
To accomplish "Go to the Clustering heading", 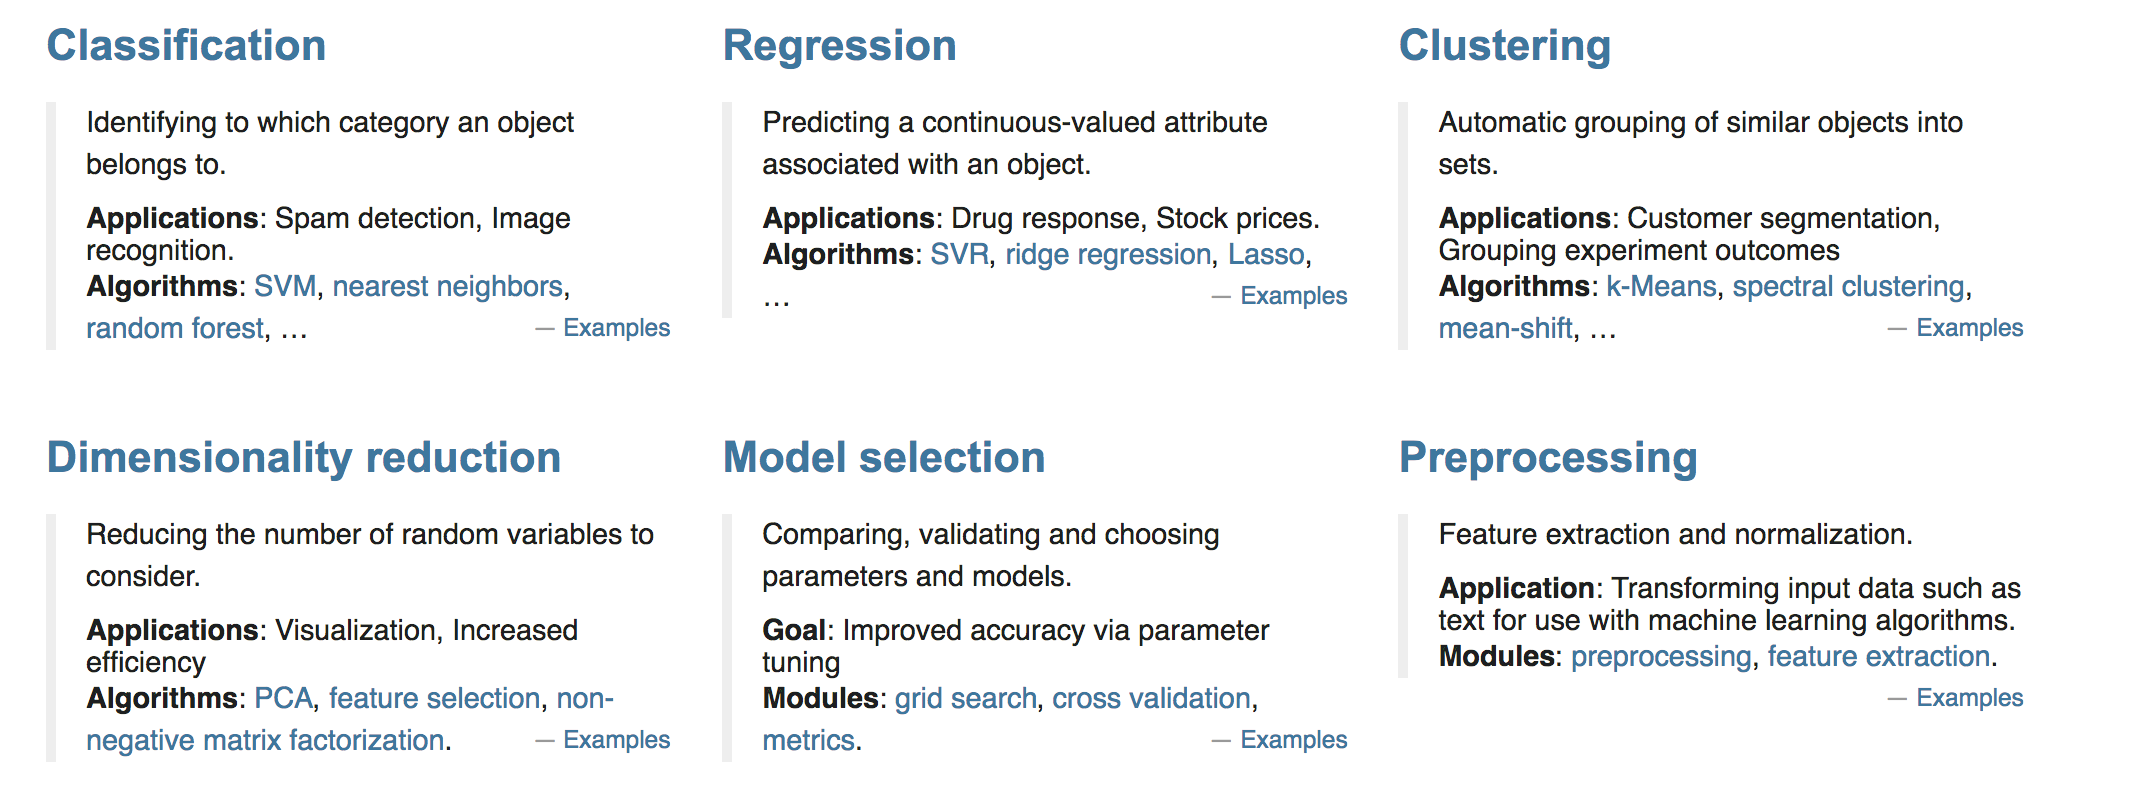I will 1505,46.
